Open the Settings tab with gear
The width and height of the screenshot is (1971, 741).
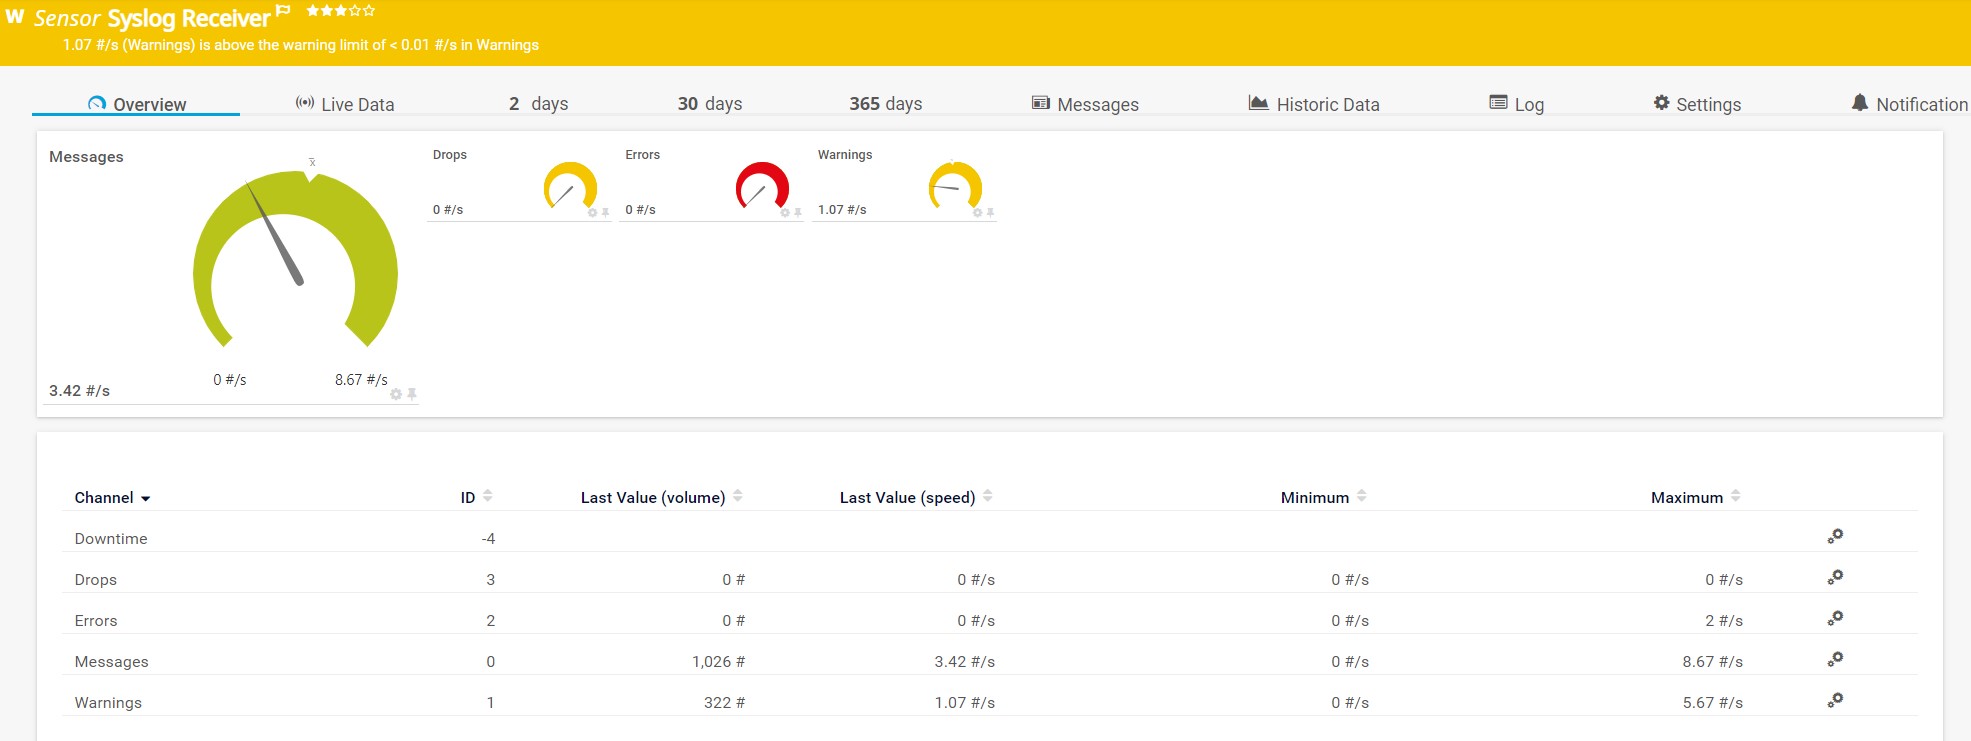pos(1697,104)
